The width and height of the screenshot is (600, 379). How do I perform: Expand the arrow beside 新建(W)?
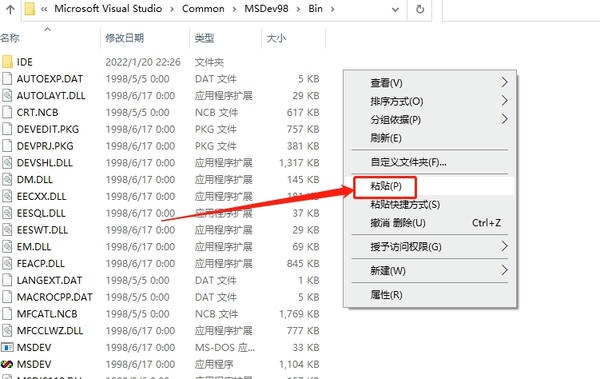[504, 270]
